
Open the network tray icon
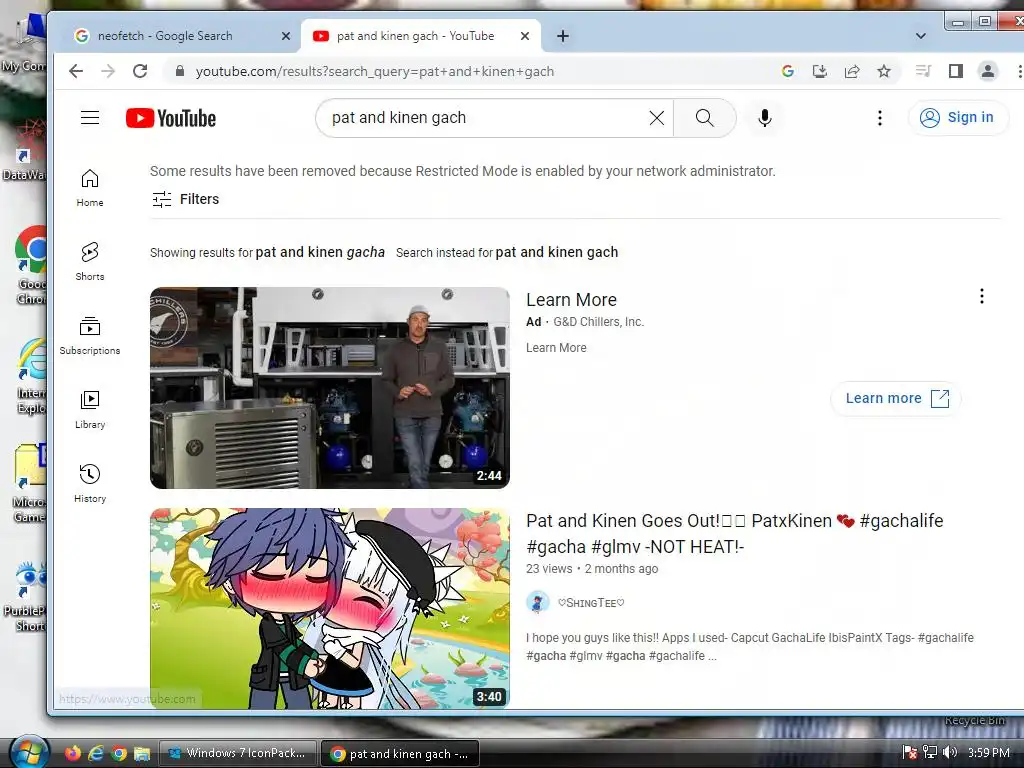coord(930,753)
